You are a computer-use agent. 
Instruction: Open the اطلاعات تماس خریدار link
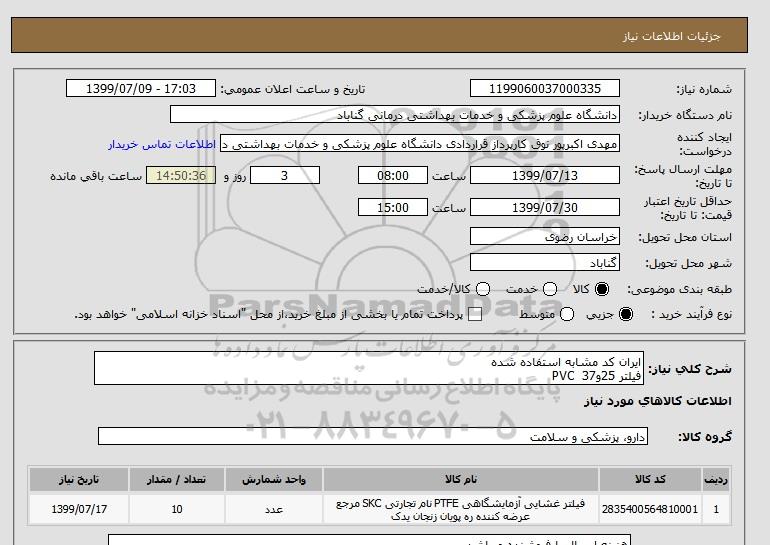pyautogui.click(x=162, y=144)
